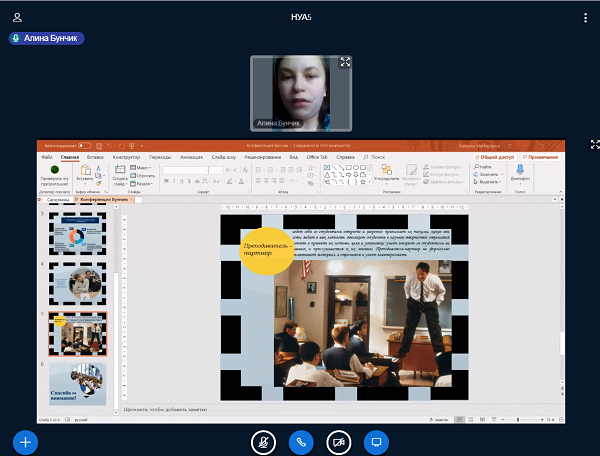Open the Упорядочить arrange dropdown

[386, 173]
